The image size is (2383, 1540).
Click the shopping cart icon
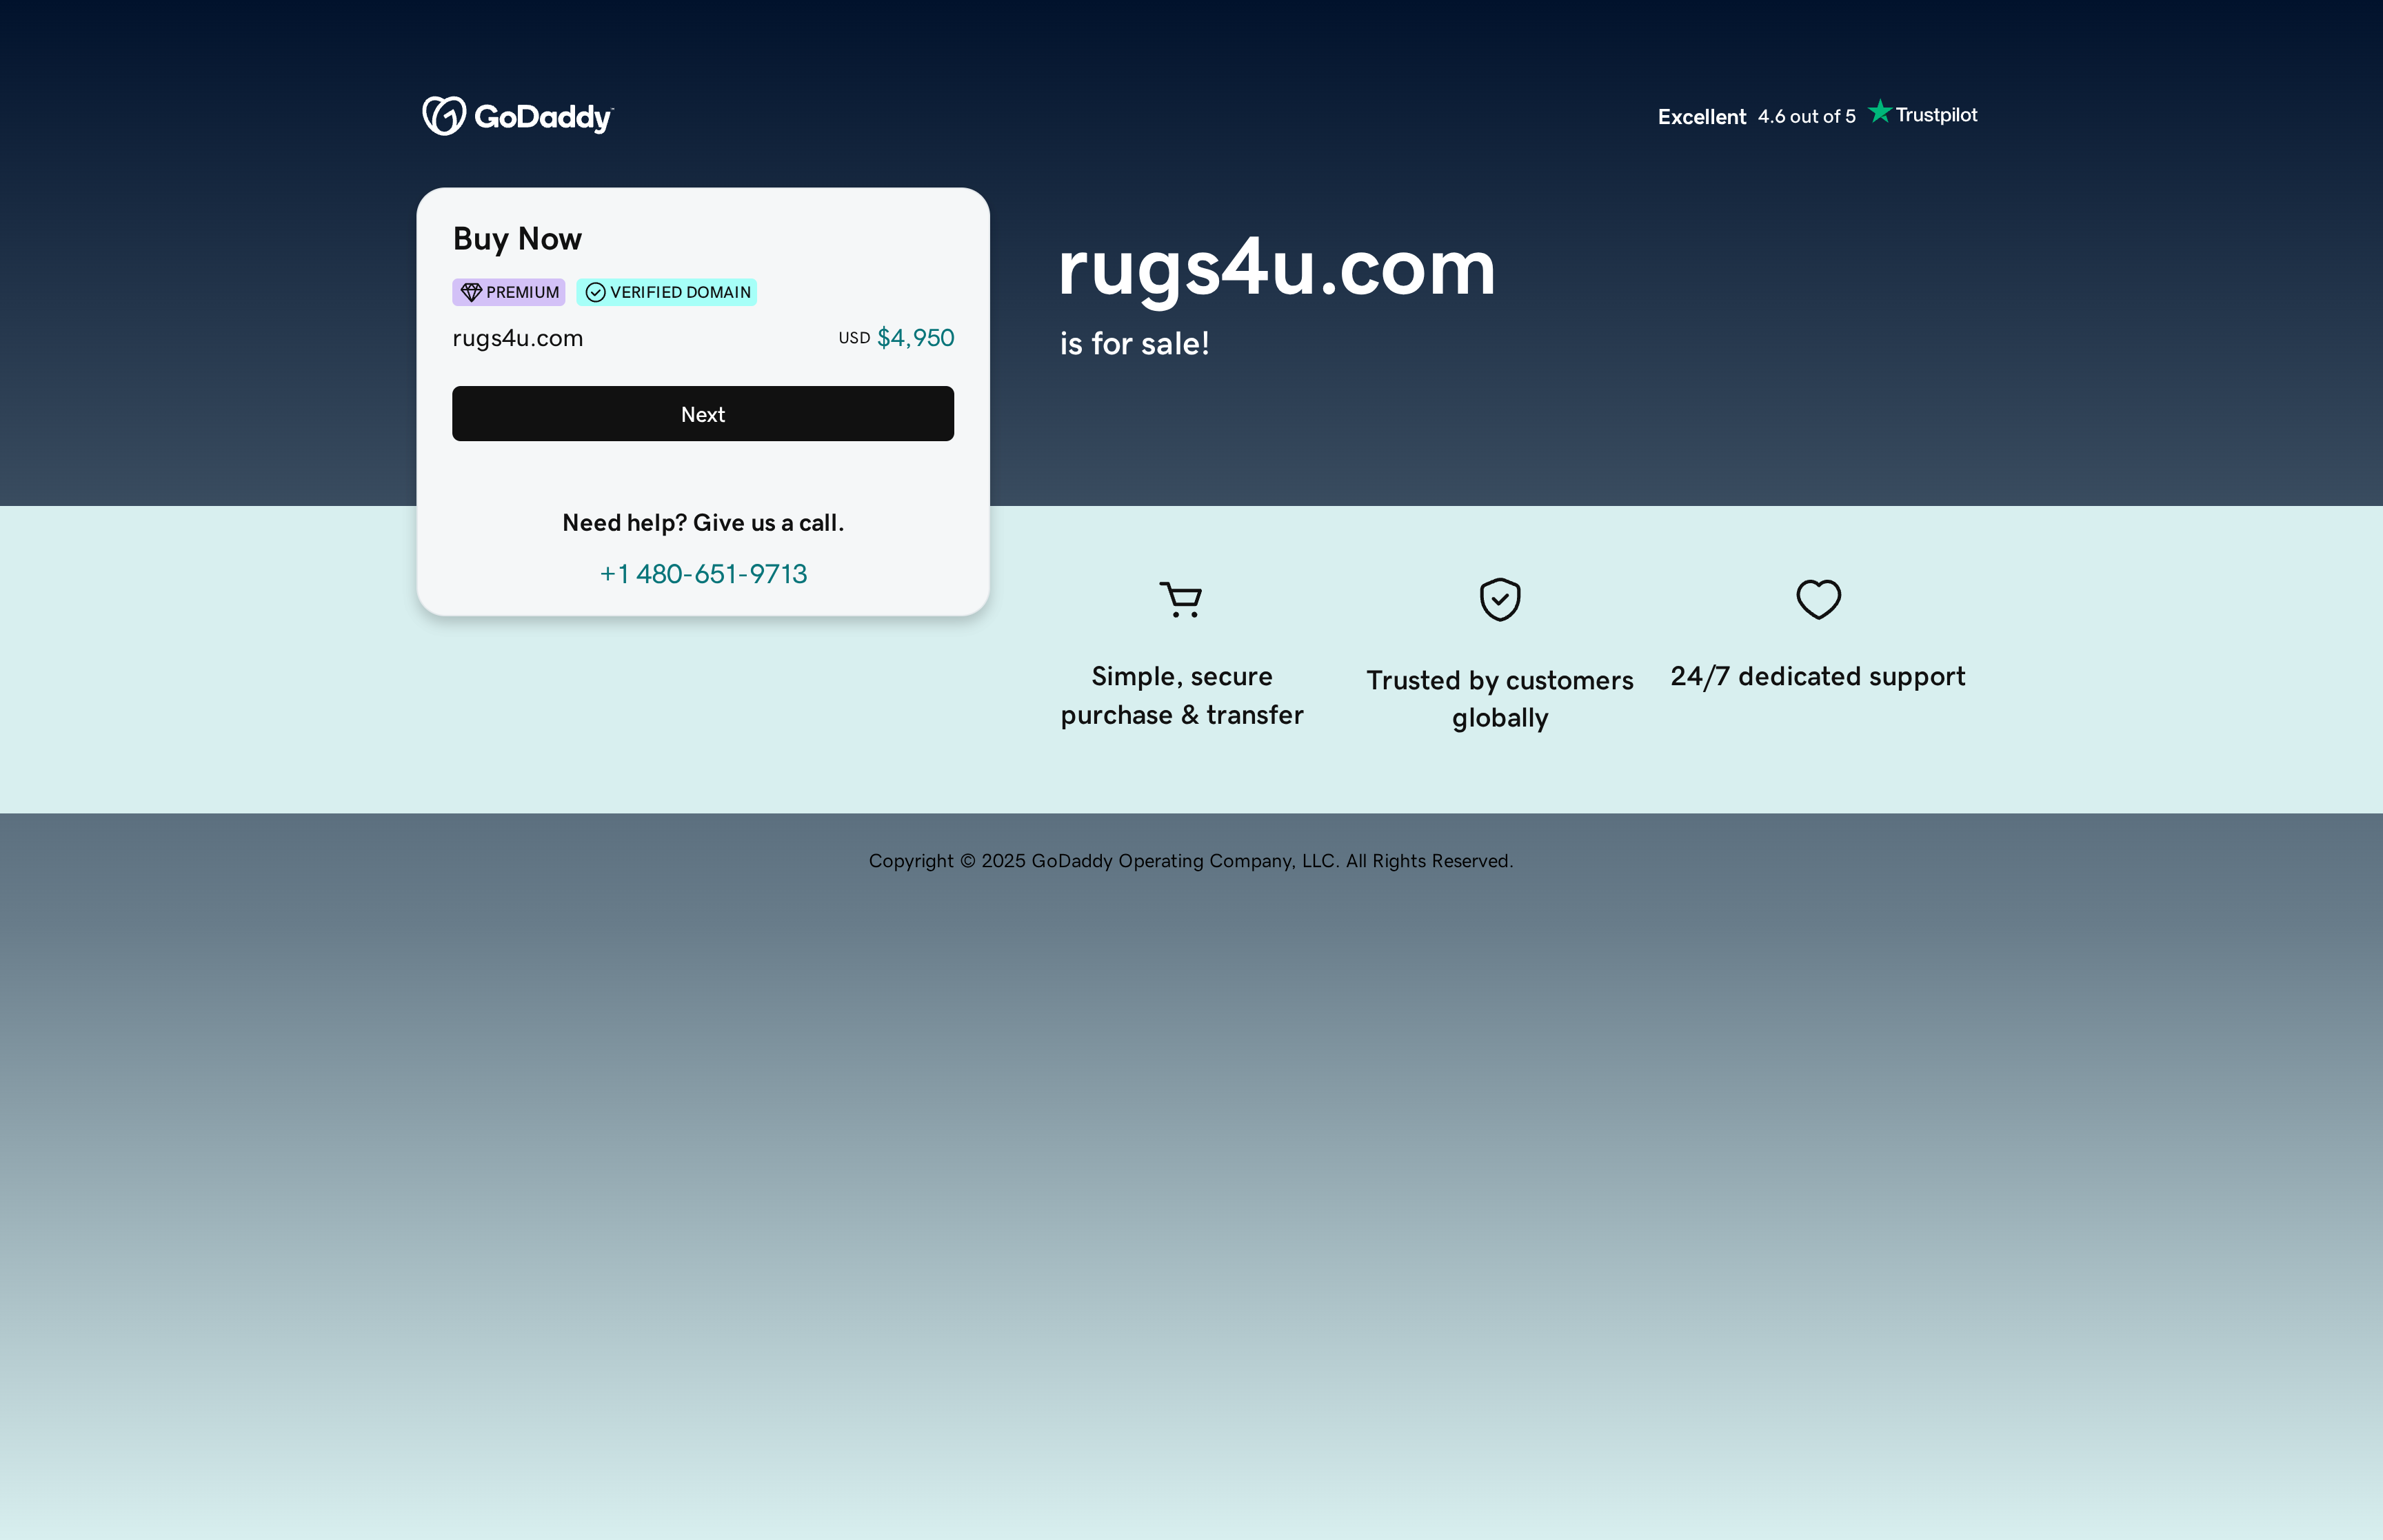coord(1181,599)
